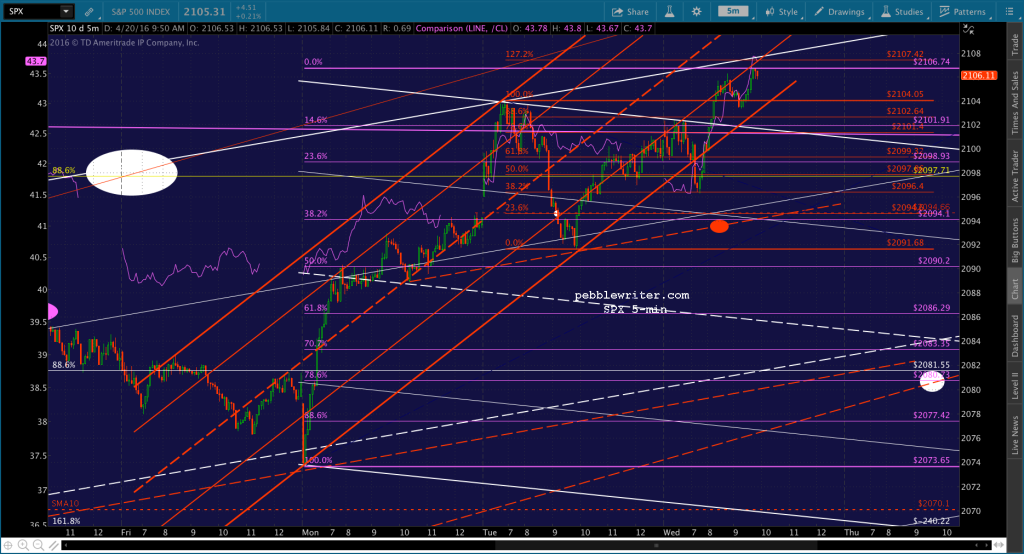Click the zoom out magnifier icon
The height and width of the screenshot is (554, 1024).
(x=38, y=545)
